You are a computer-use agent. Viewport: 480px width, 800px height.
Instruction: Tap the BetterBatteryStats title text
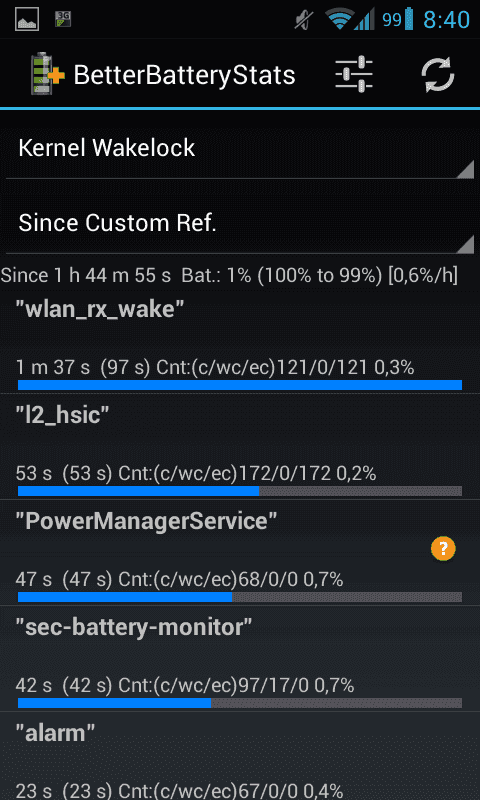tap(184, 75)
